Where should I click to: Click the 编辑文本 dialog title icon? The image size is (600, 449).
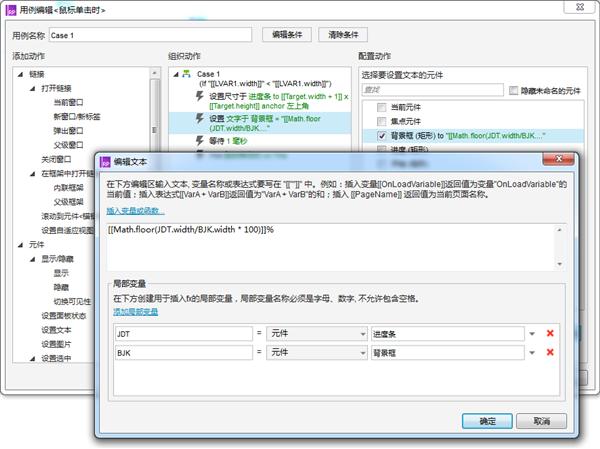pyautogui.click(x=103, y=159)
